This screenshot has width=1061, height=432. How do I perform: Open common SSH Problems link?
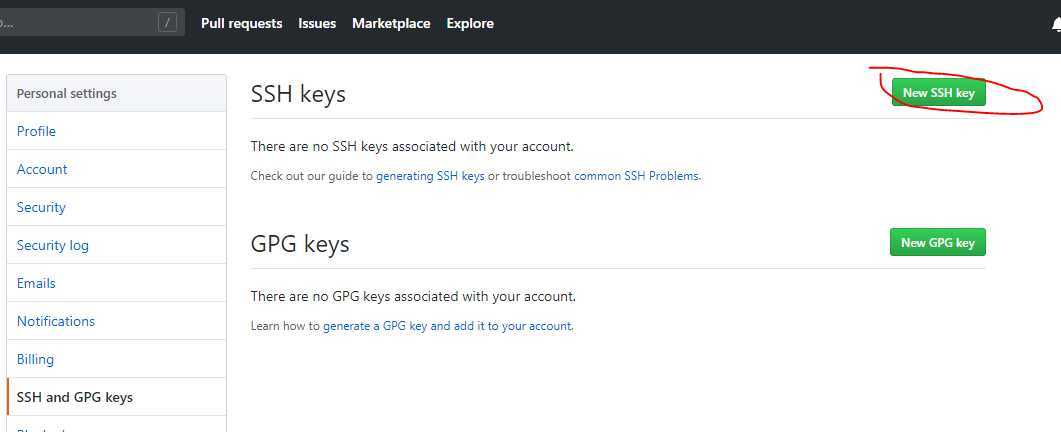point(636,176)
